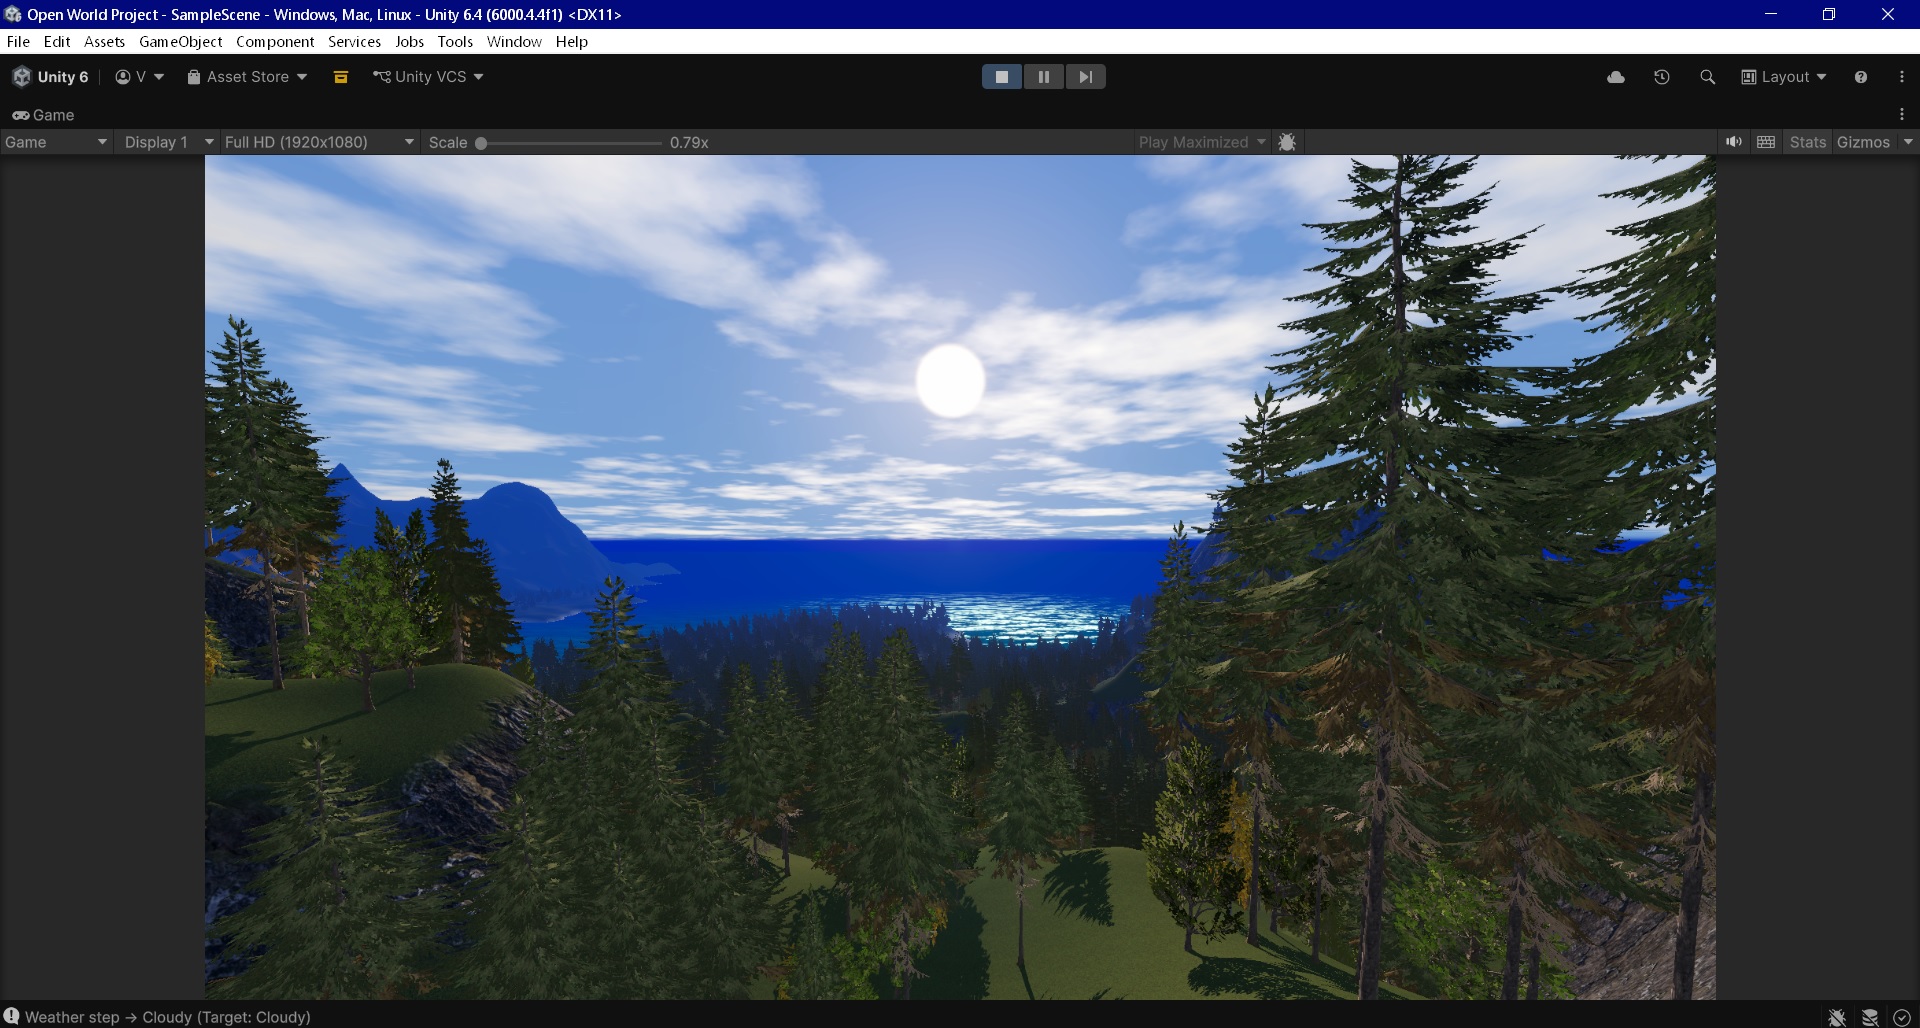Open the Window menu
Viewport: 1920px width, 1028px height.
point(514,42)
